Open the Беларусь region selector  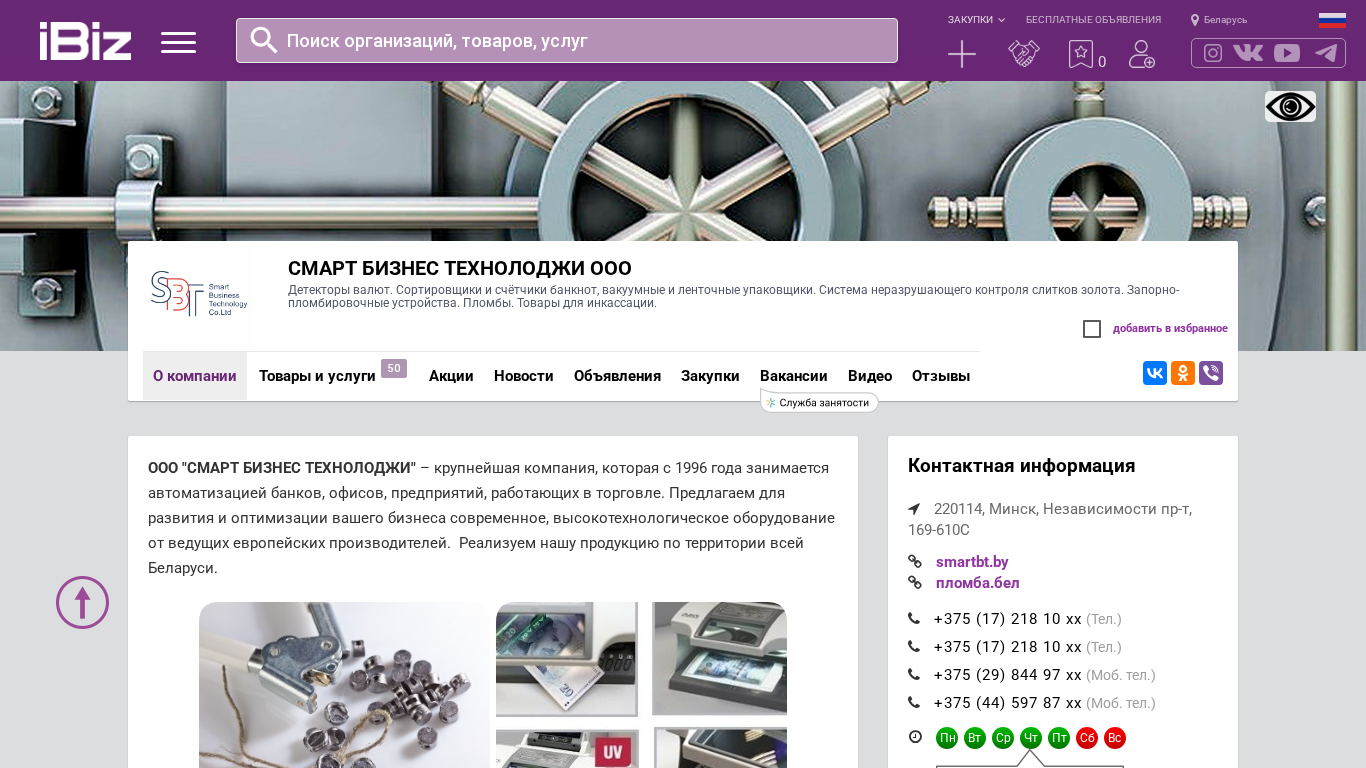point(1226,20)
